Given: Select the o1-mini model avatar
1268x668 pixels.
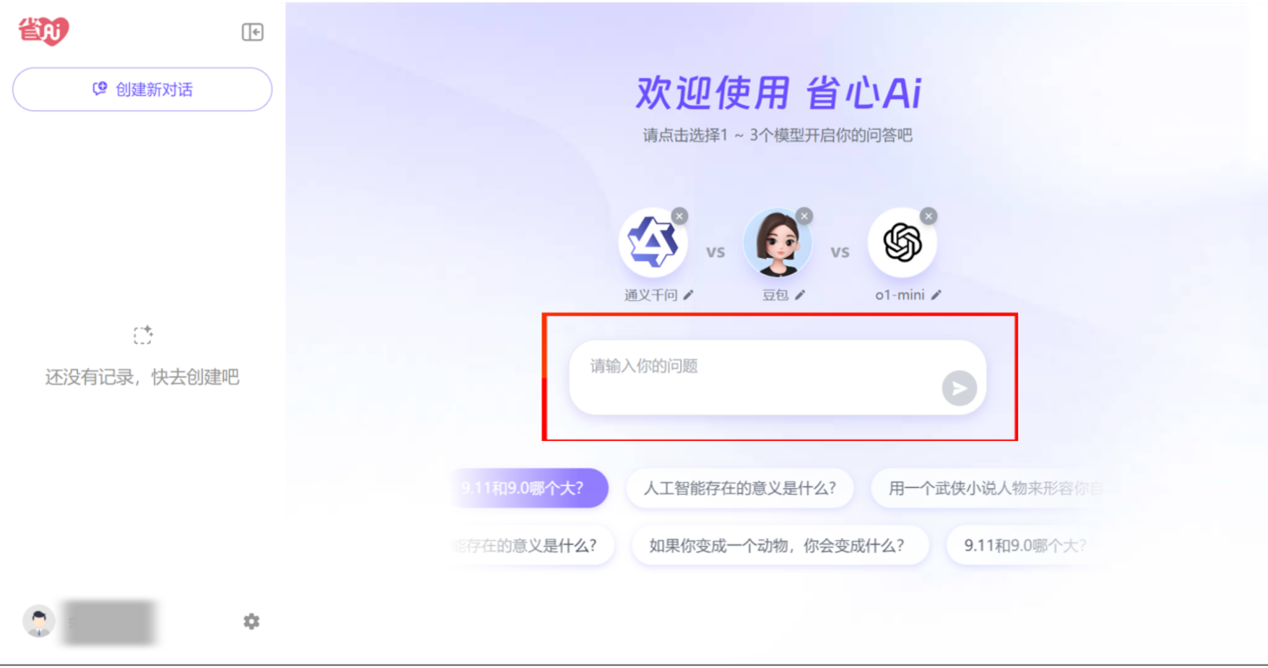Looking at the screenshot, I should tap(902, 242).
